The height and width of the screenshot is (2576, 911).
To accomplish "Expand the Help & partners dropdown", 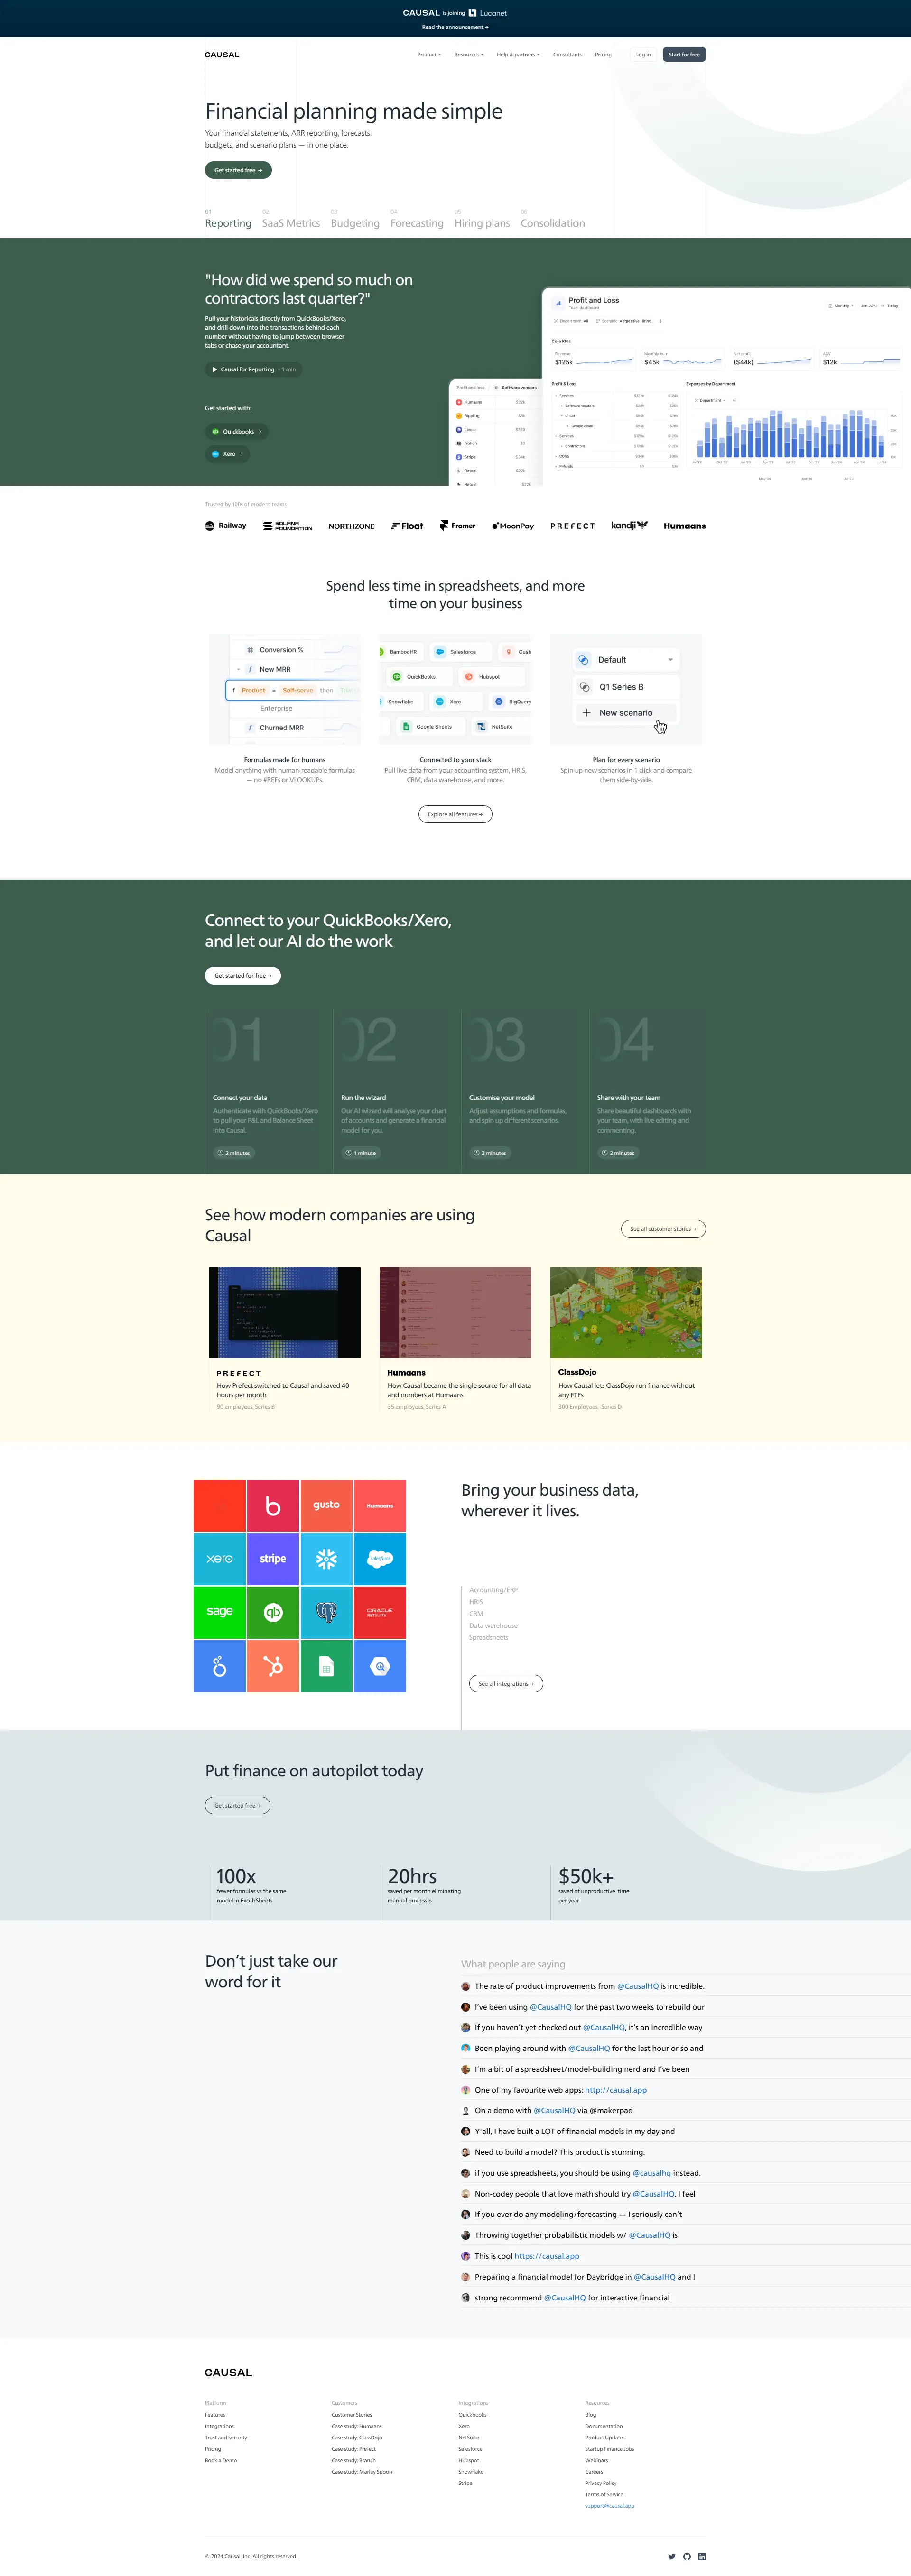I will pos(518,55).
